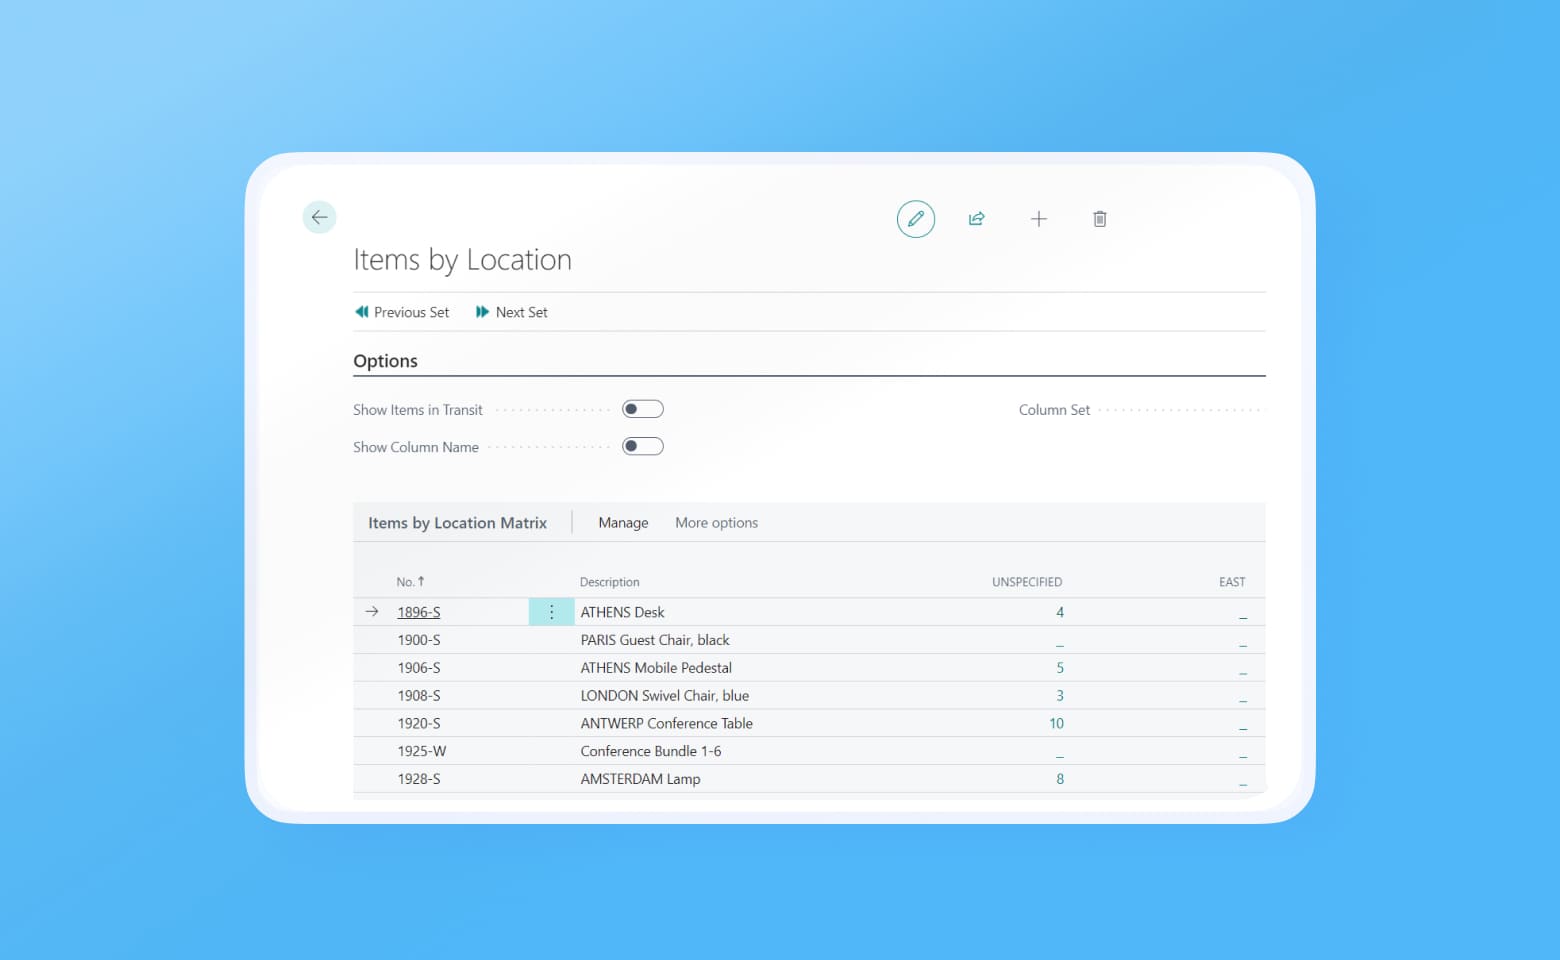The width and height of the screenshot is (1560, 960).
Task: Click the EAST column header
Action: point(1232,582)
